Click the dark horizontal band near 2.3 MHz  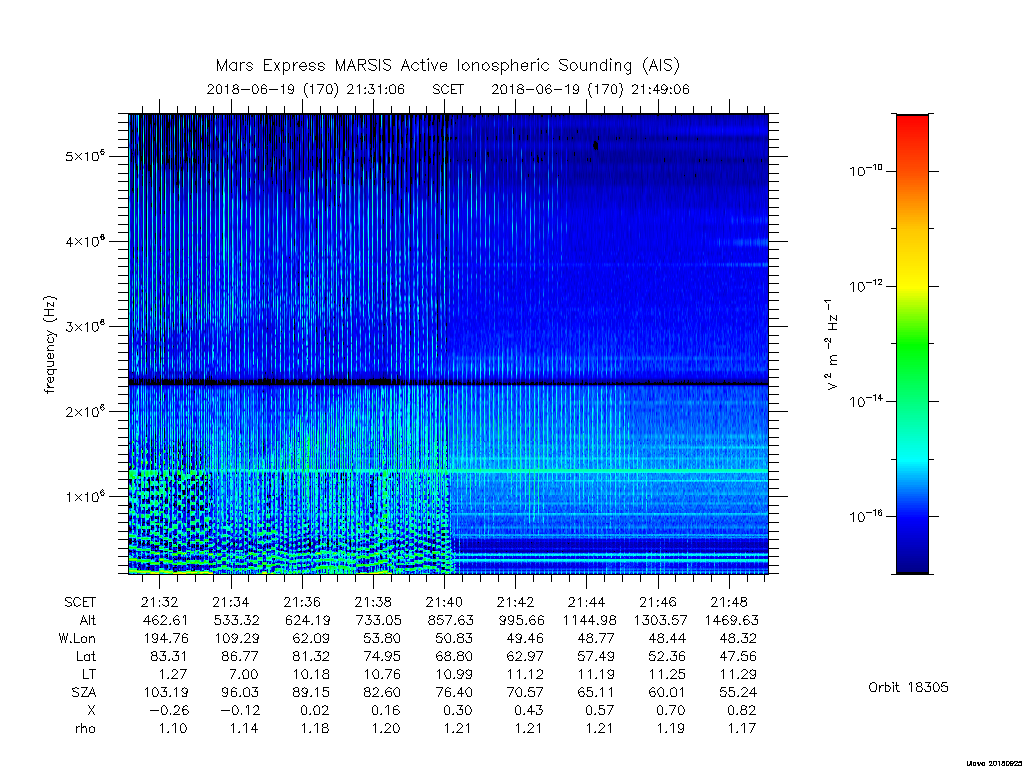[448, 382]
